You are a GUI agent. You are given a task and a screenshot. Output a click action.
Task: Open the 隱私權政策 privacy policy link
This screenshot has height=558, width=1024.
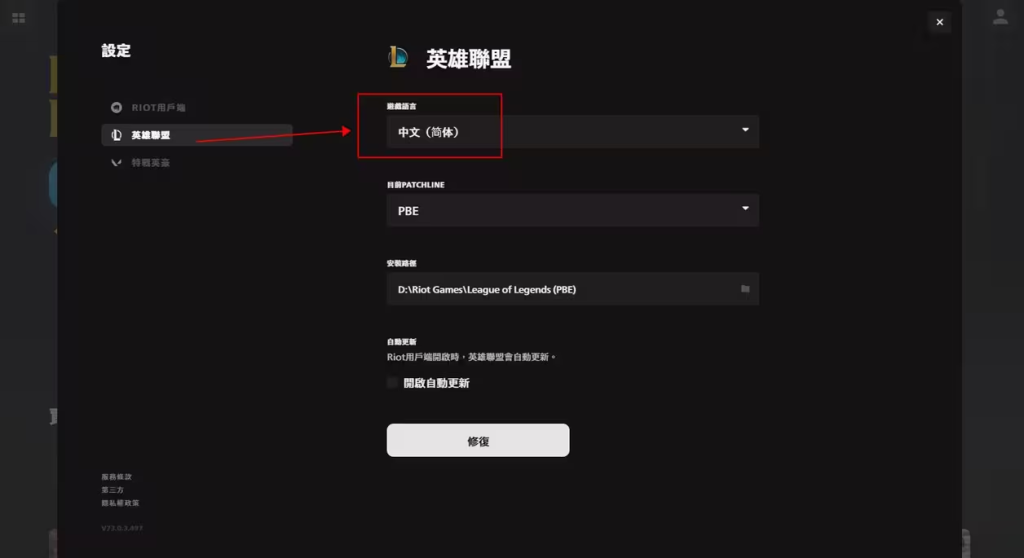120,503
